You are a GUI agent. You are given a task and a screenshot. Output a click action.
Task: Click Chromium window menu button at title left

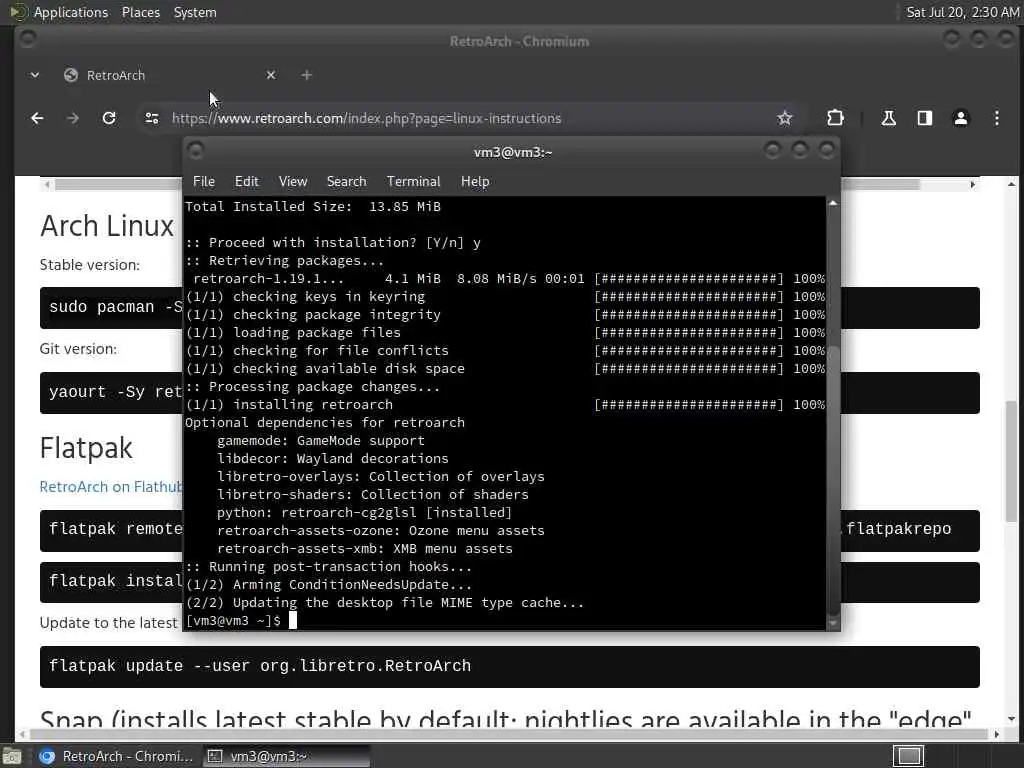(x=27, y=39)
